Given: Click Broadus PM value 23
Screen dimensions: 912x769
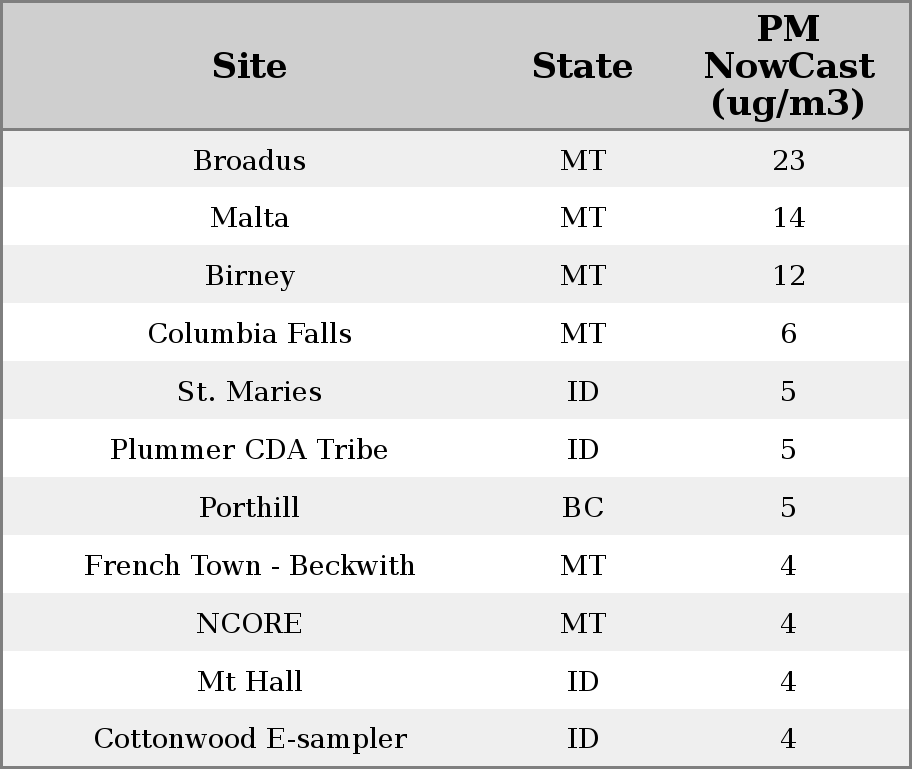Looking at the screenshot, I should (x=788, y=160).
